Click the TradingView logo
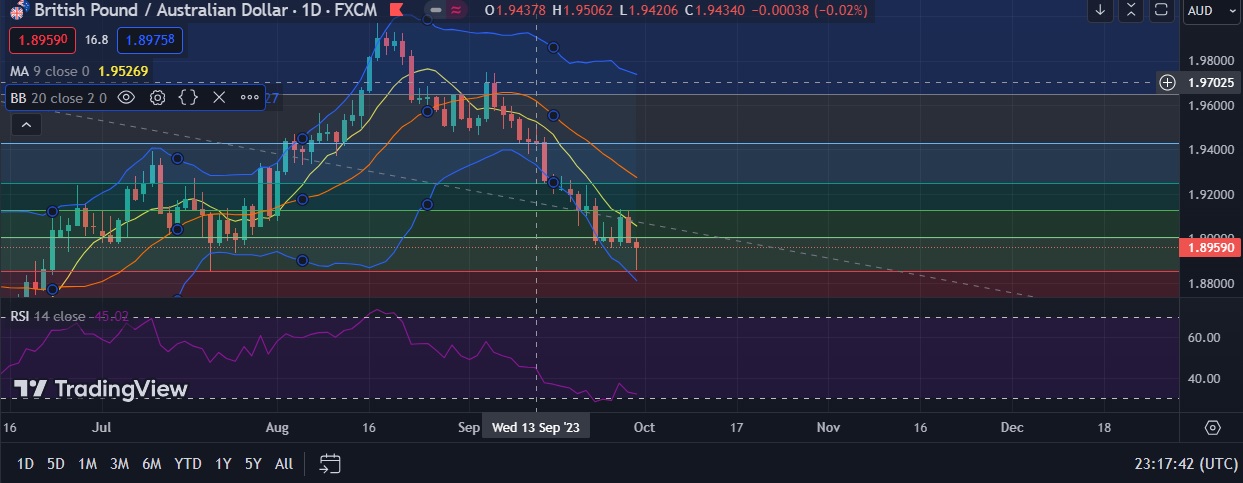Viewport: 1243px width, 483px height. pyautogui.click(x=101, y=389)
